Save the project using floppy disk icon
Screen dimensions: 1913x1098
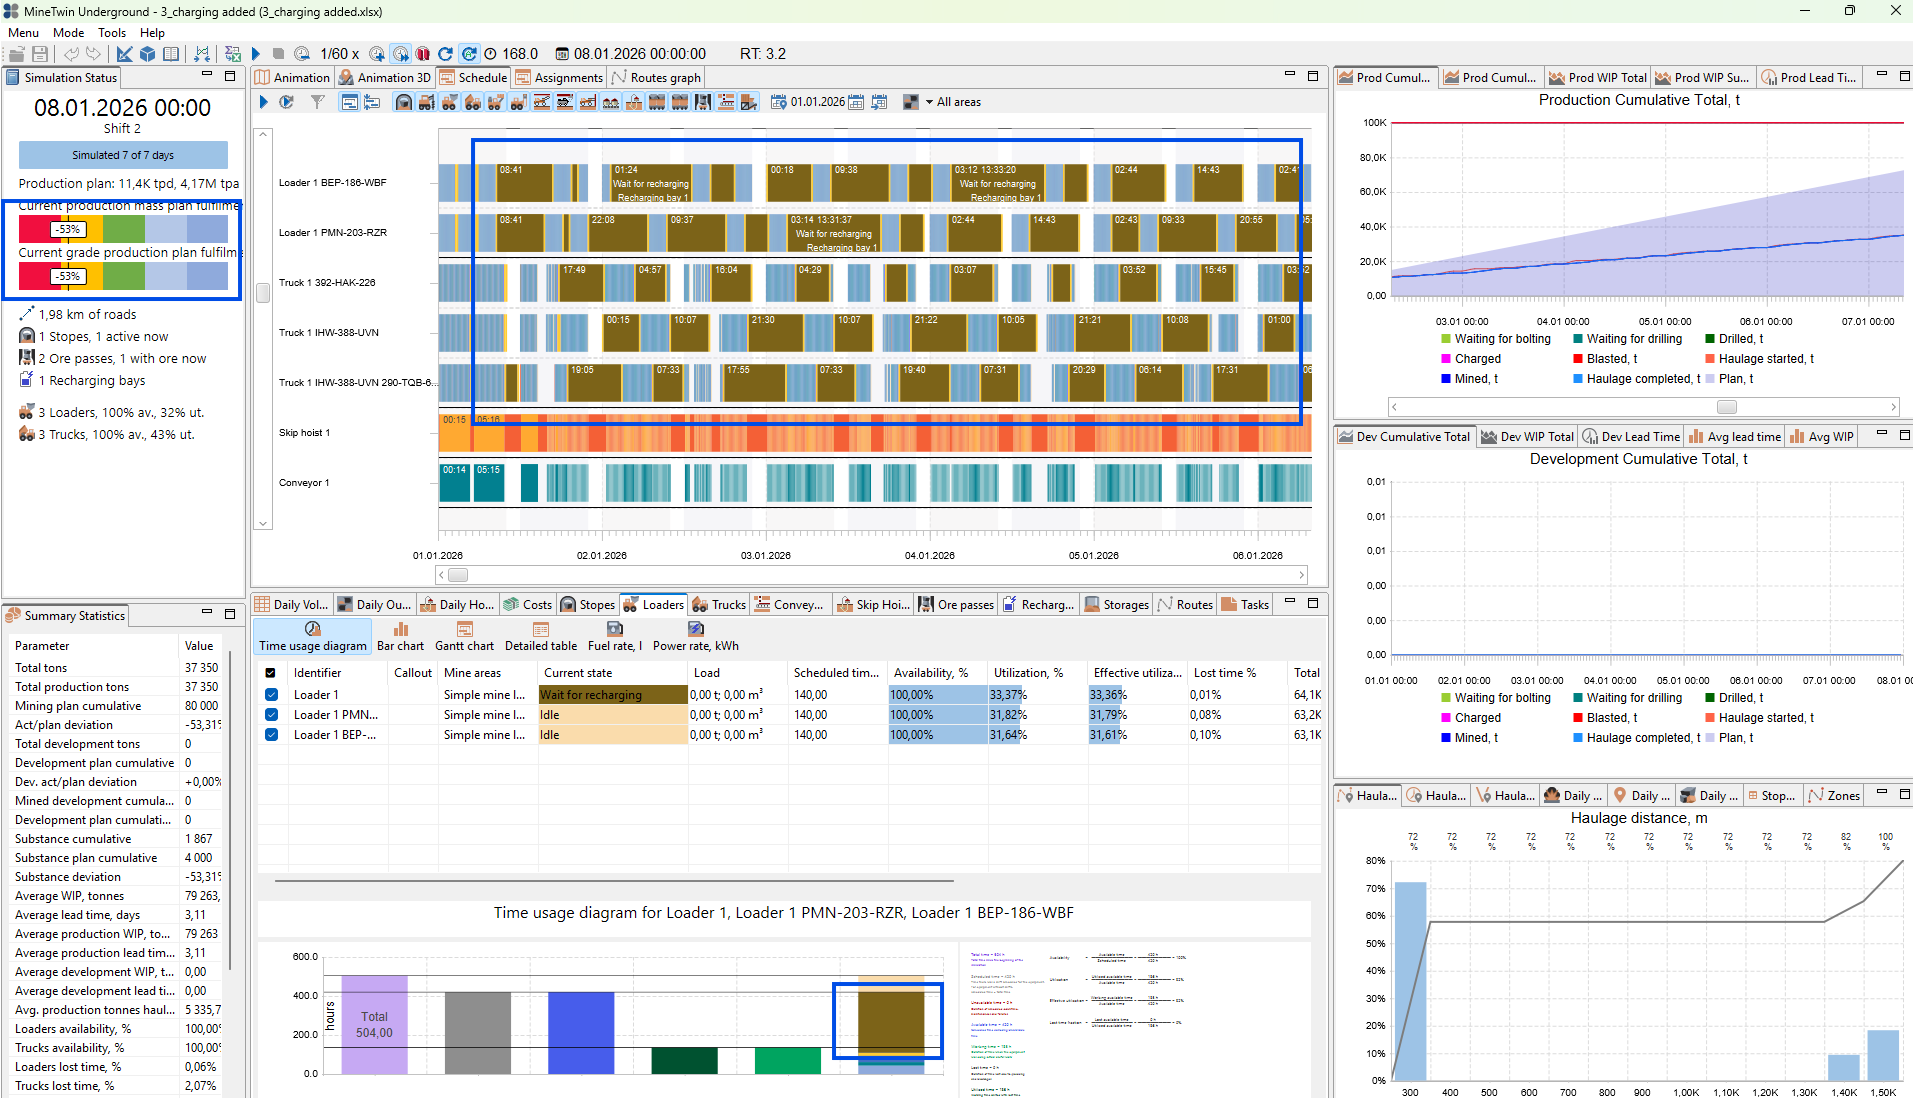point(40,54)
